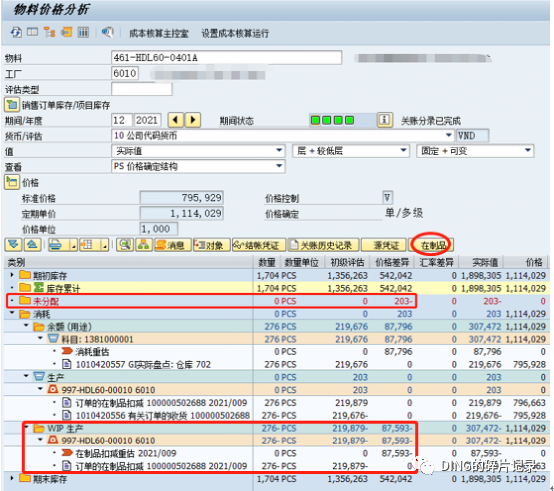Click the 实际值 column header
Image resolution: width=554 pixels, height=491 pixels.
(481, 262)
